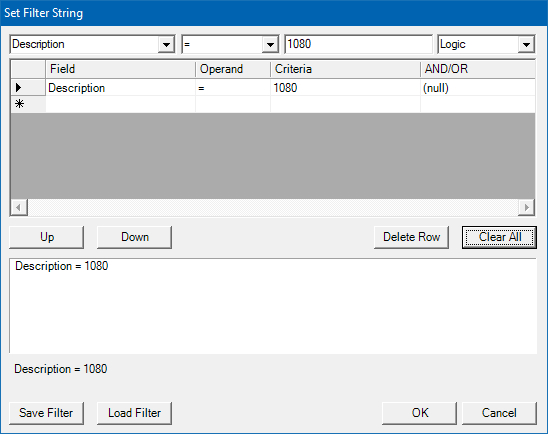Expand the operand equals dropdown
Image resolution: width=548 pixels, height=434 pixels.
(x=270, y=44)
